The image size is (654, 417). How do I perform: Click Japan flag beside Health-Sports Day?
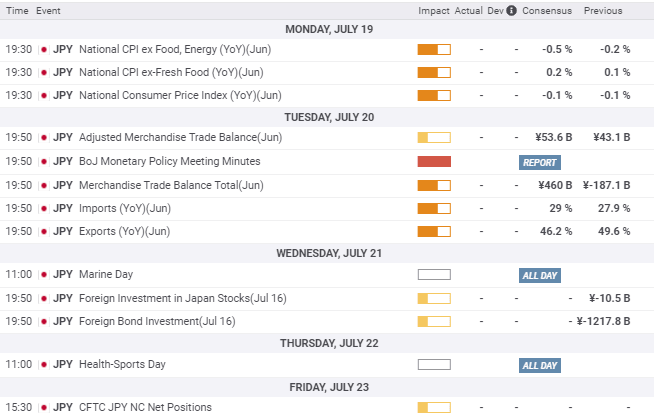point(43,365)
